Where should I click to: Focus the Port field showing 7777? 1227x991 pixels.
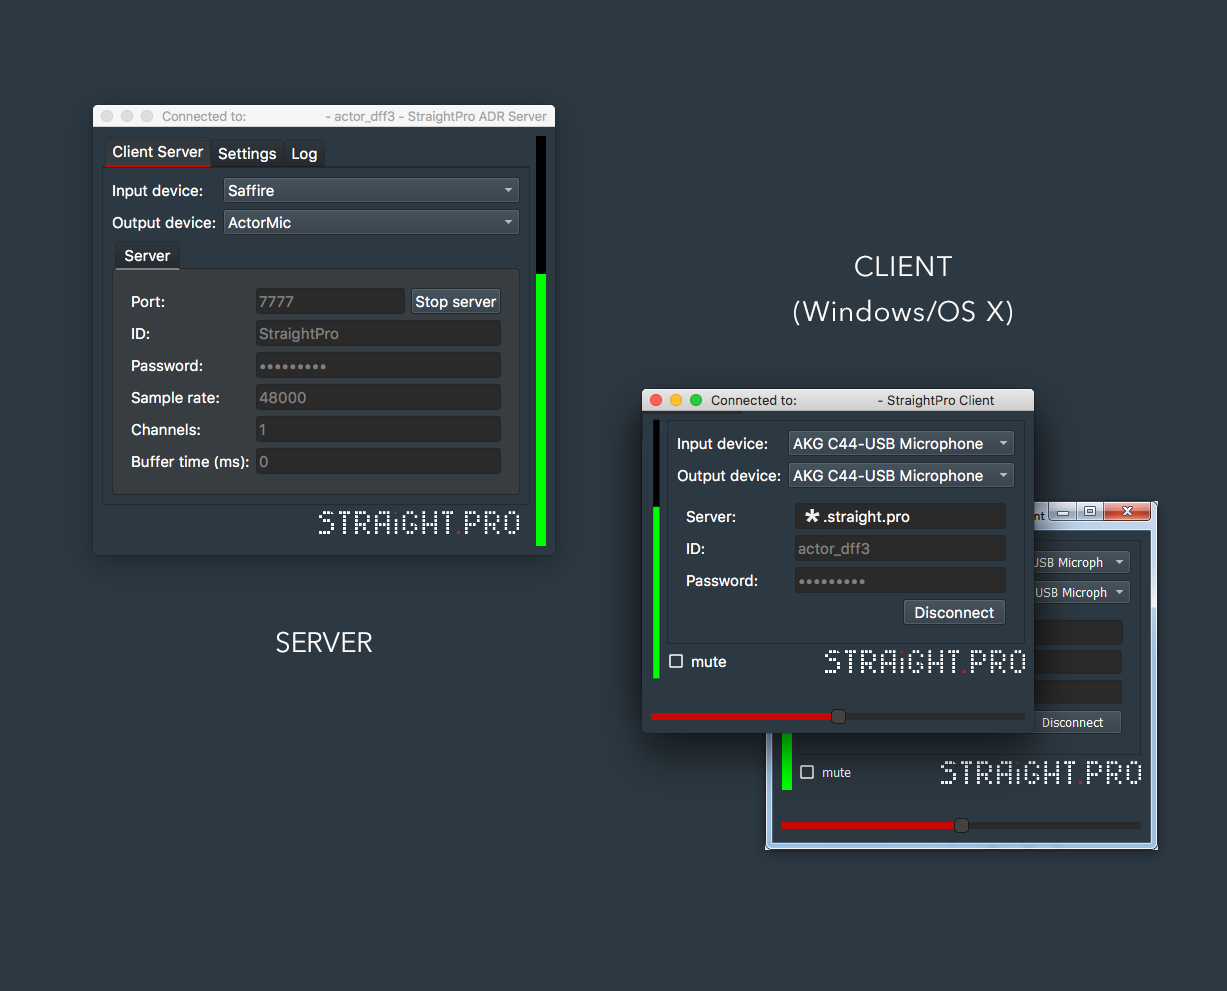(330, 301)
